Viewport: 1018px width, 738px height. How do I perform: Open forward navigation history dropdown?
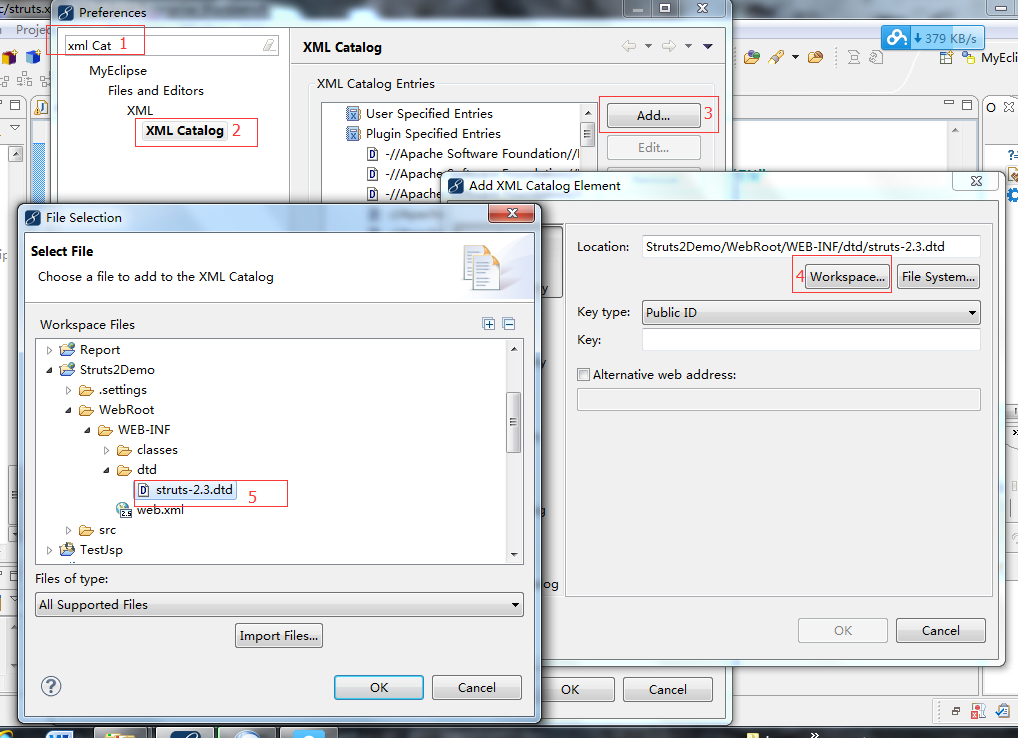[x=688, y=46]
